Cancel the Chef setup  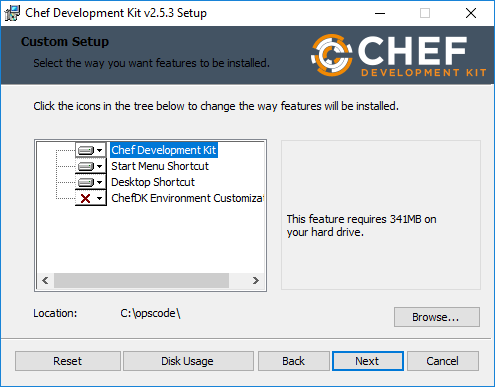(x=443, y=361)
